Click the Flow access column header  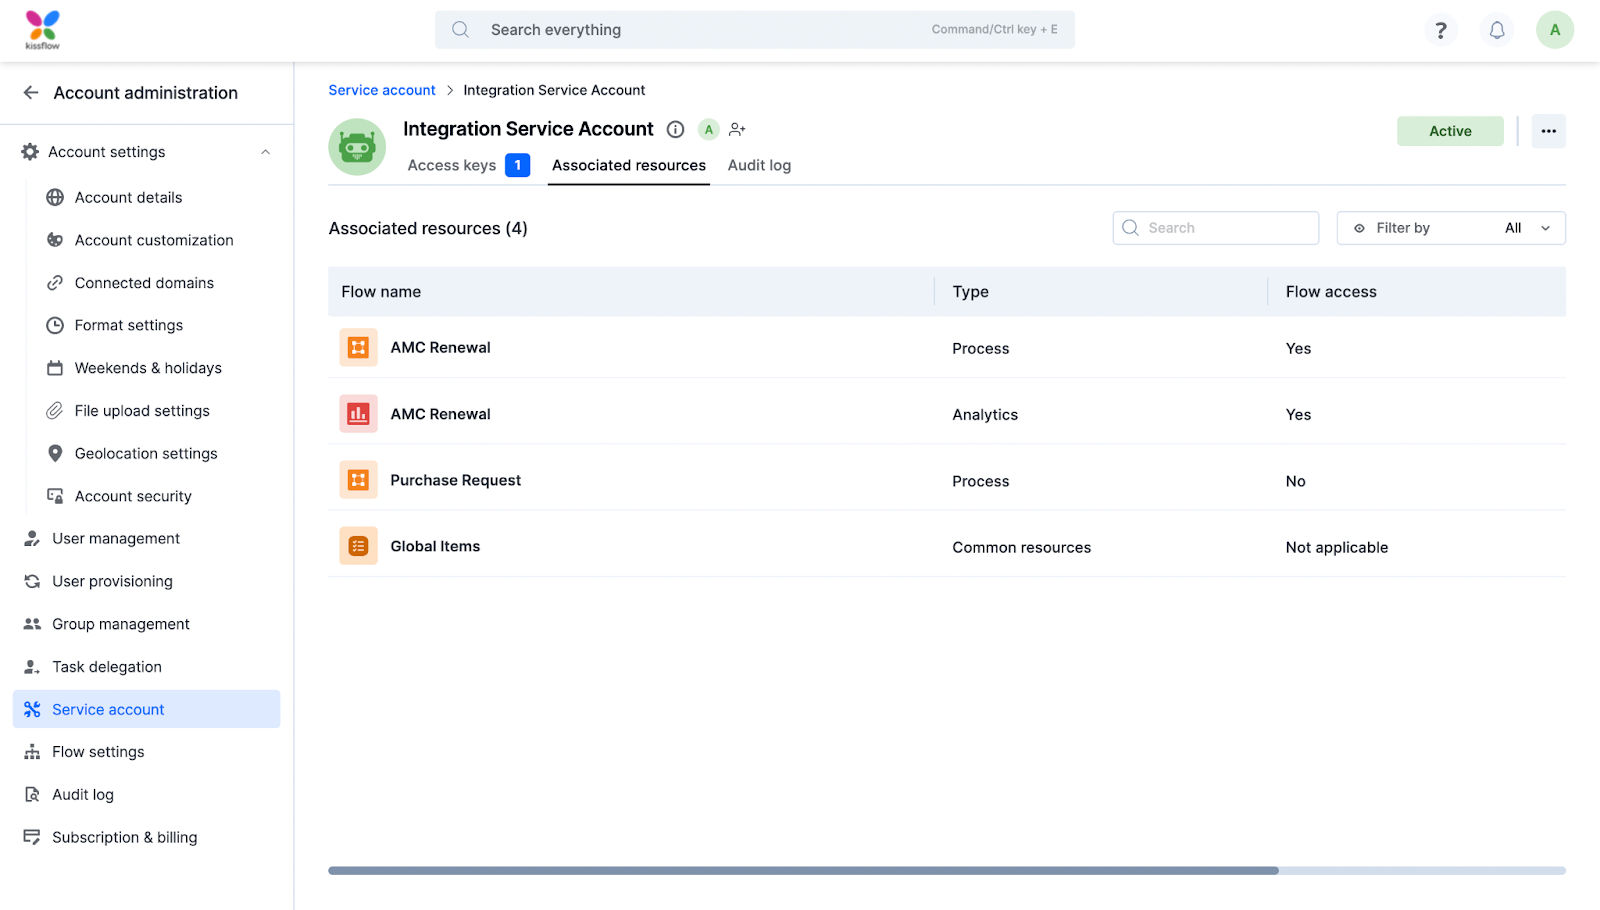click(x=1331, y=292)
